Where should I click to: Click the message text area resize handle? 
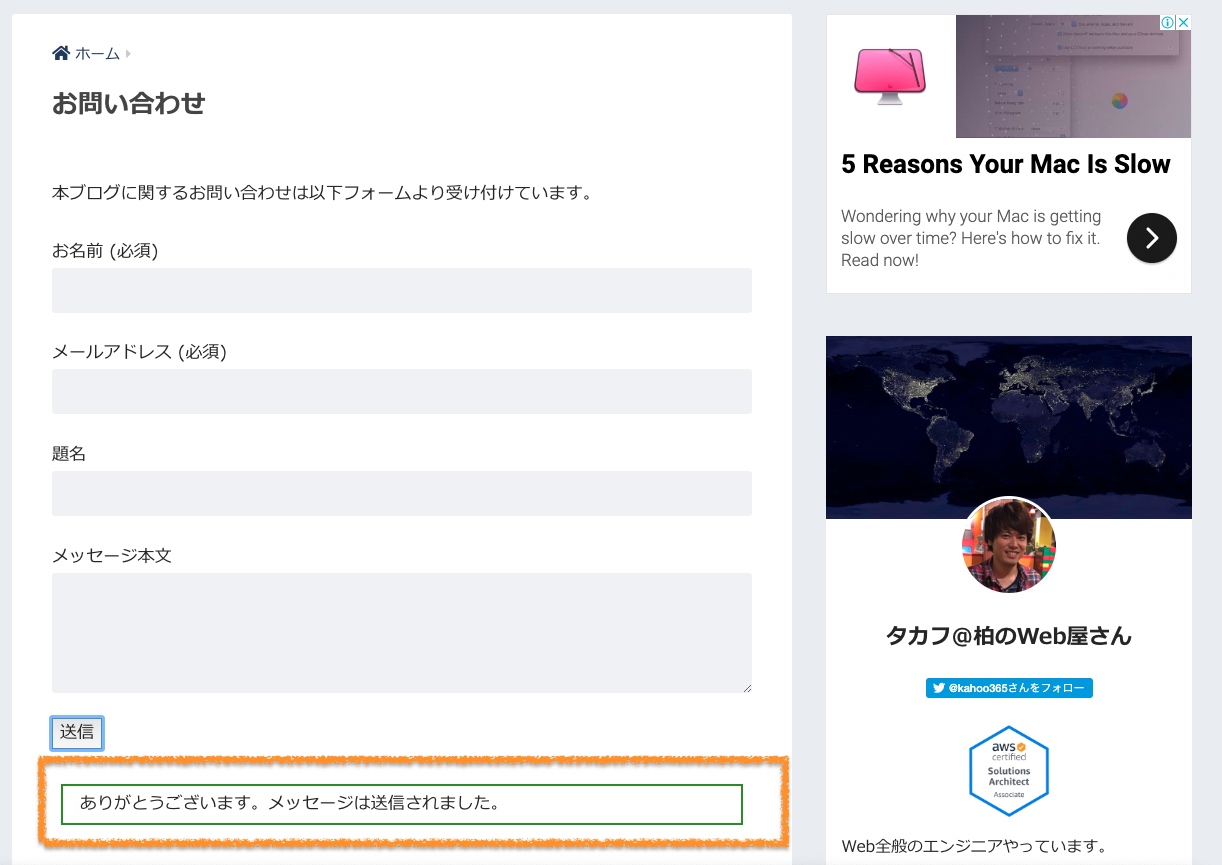pos(746,688)
